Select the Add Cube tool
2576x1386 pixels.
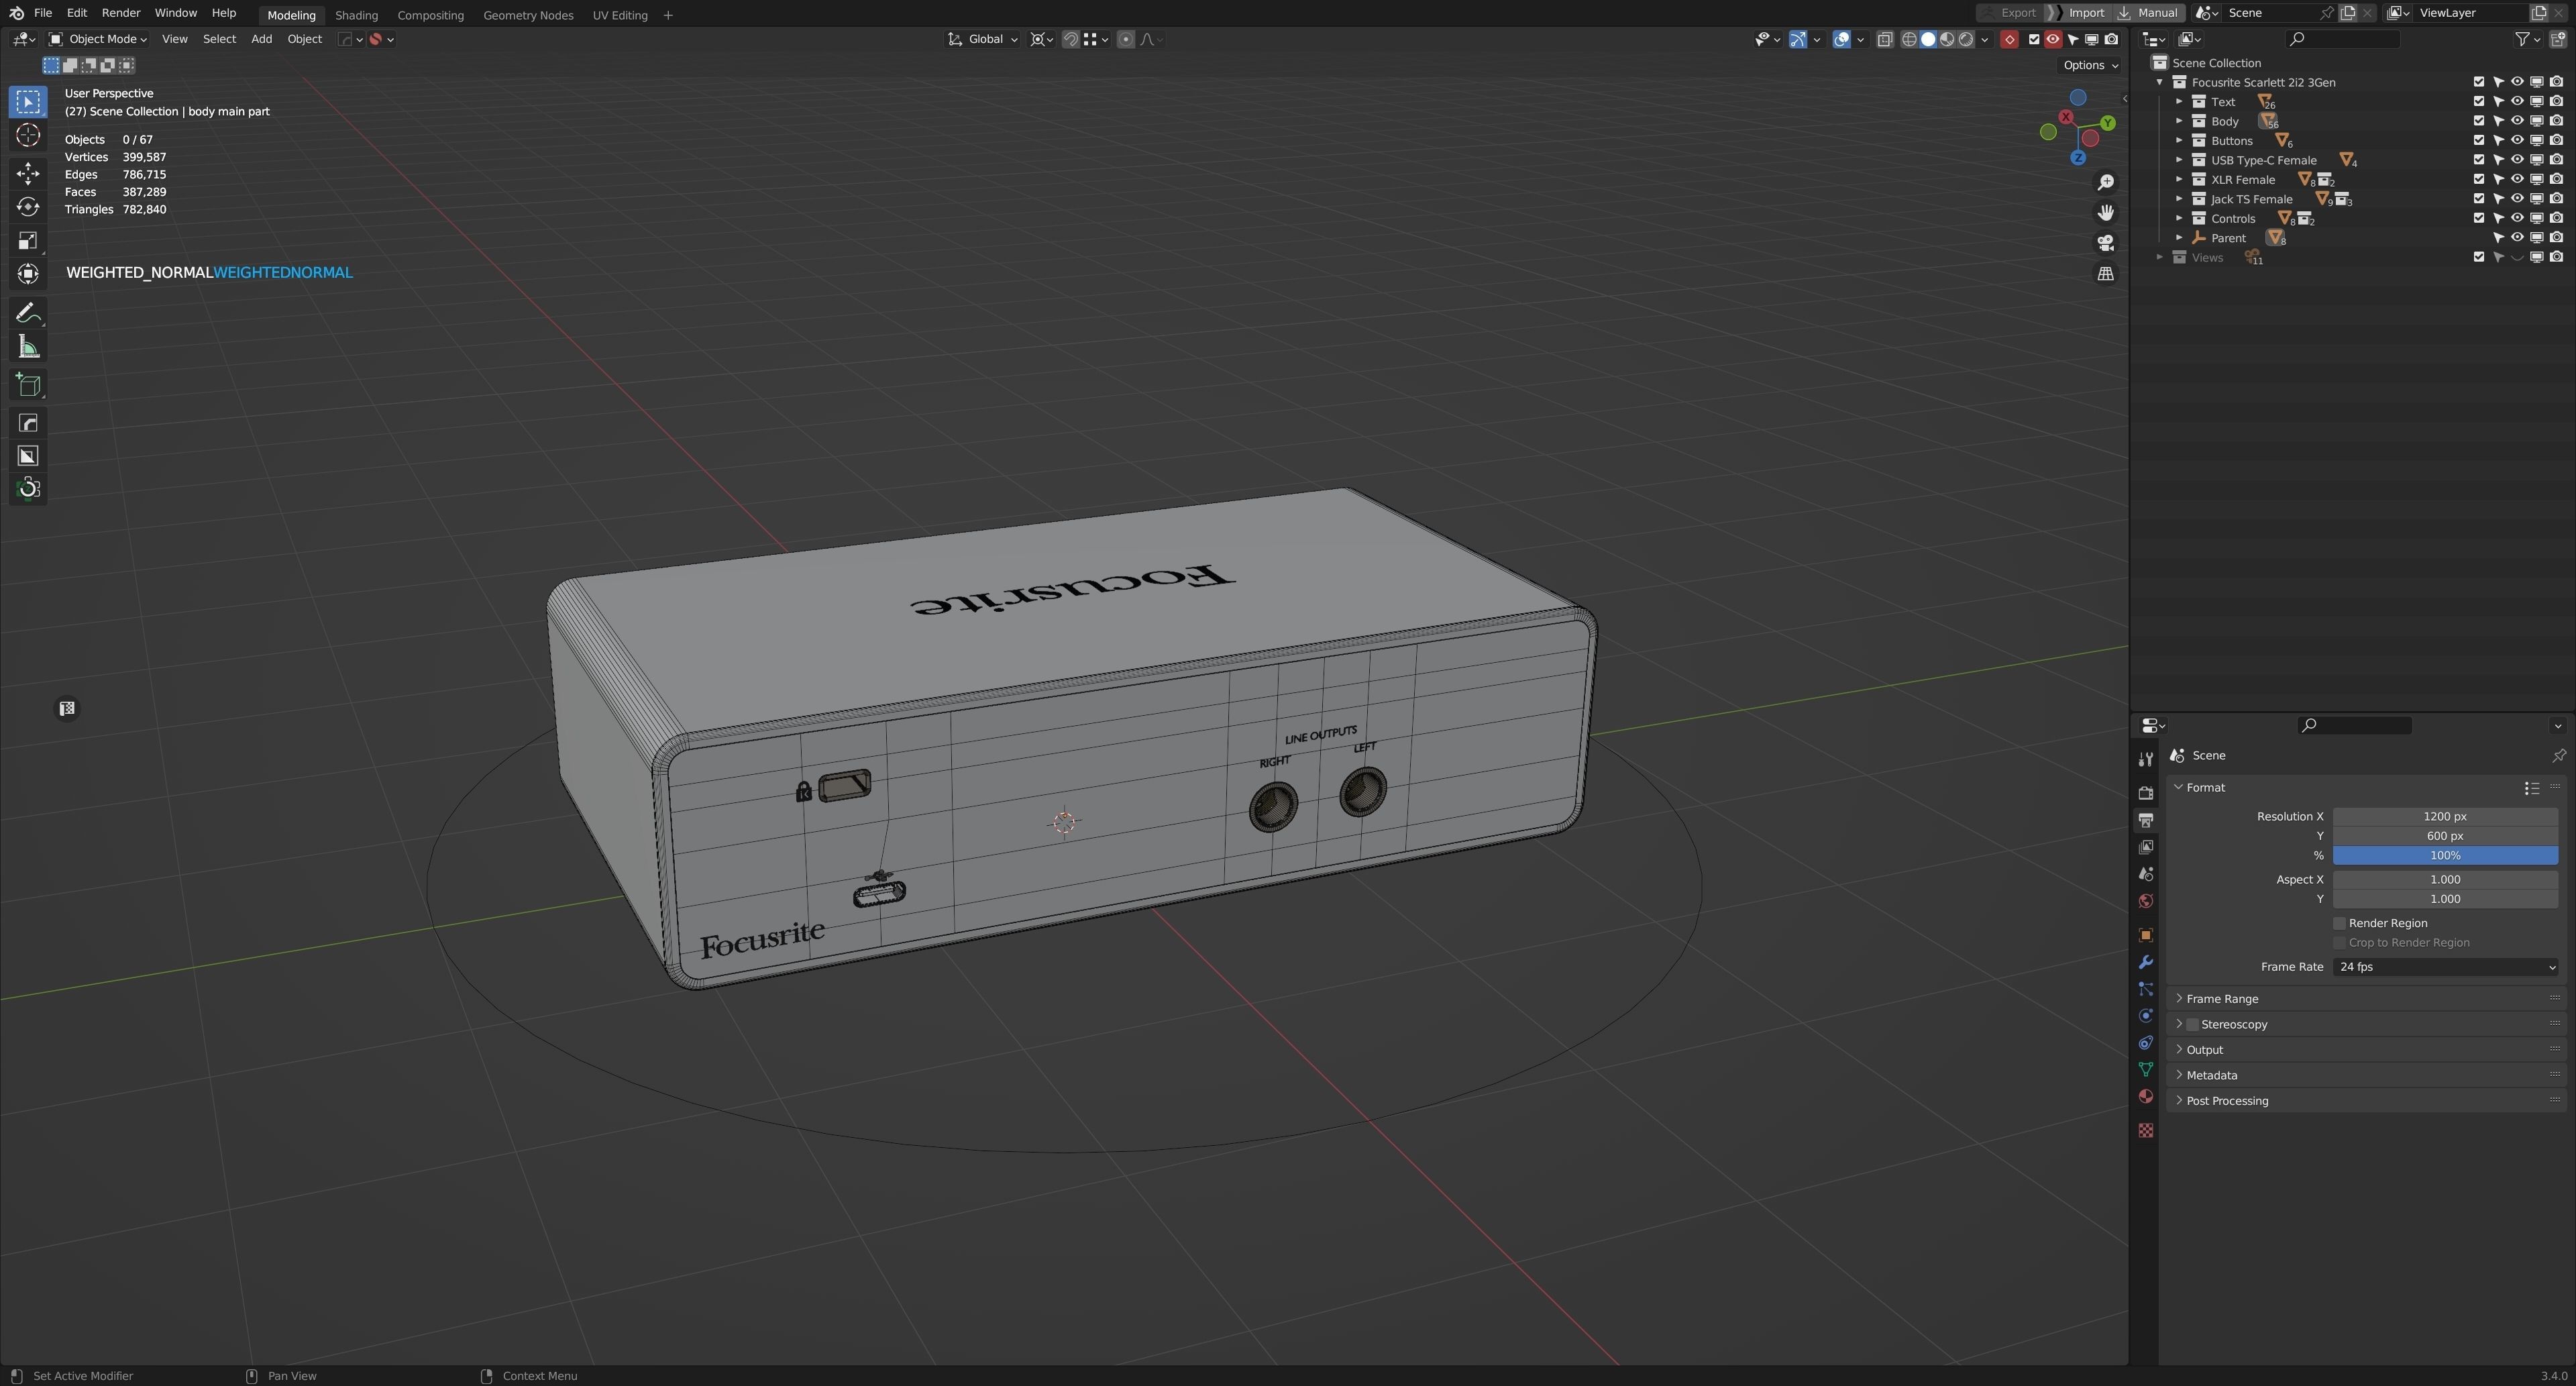point(28,385)
